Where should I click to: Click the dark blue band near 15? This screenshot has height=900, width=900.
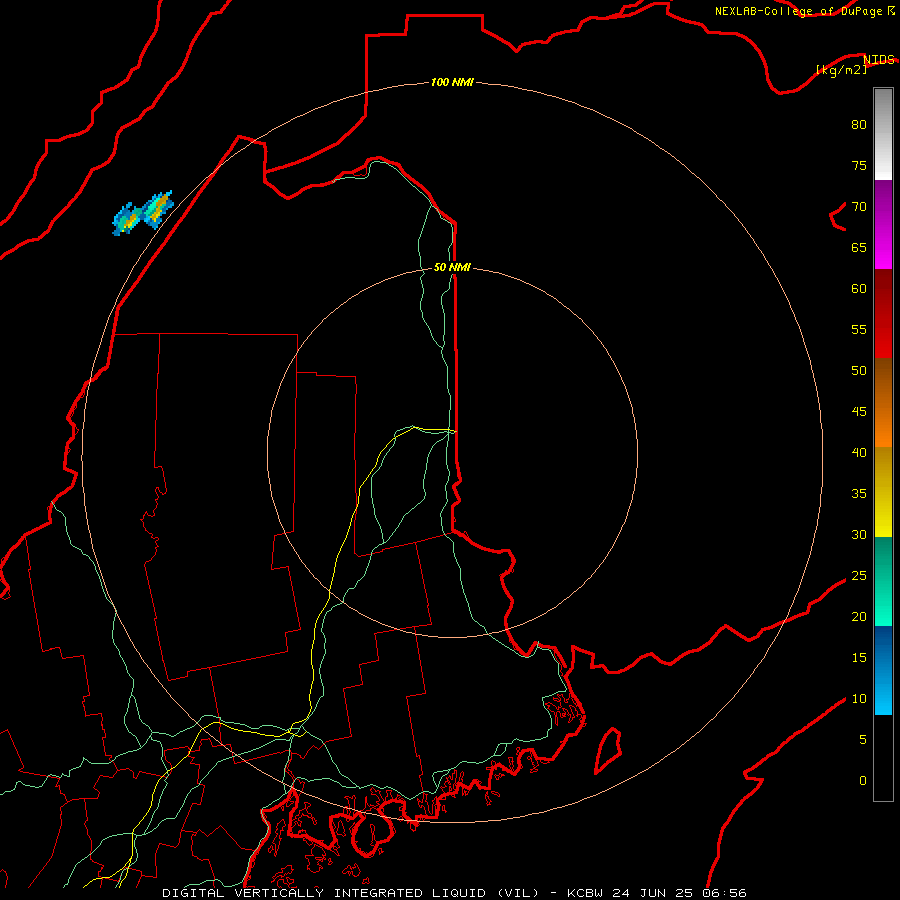click(883, 649)
